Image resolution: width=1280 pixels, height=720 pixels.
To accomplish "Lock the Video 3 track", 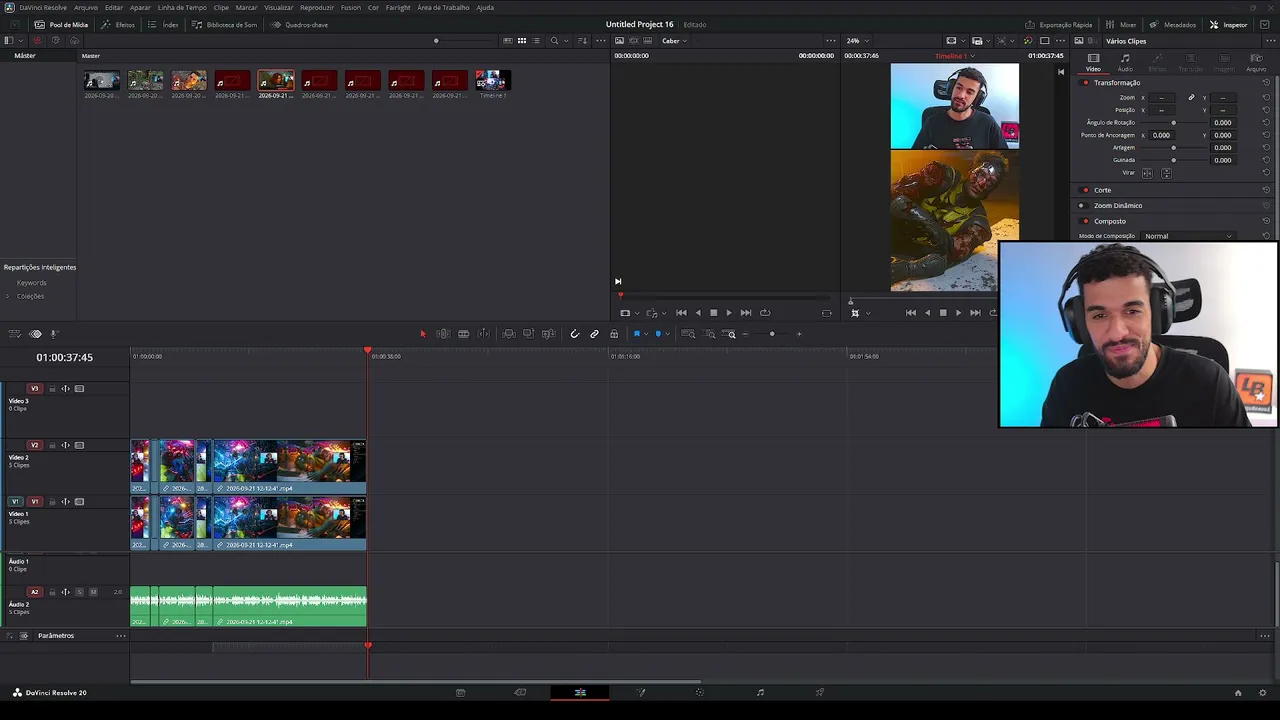I will (x=52, y=389).
